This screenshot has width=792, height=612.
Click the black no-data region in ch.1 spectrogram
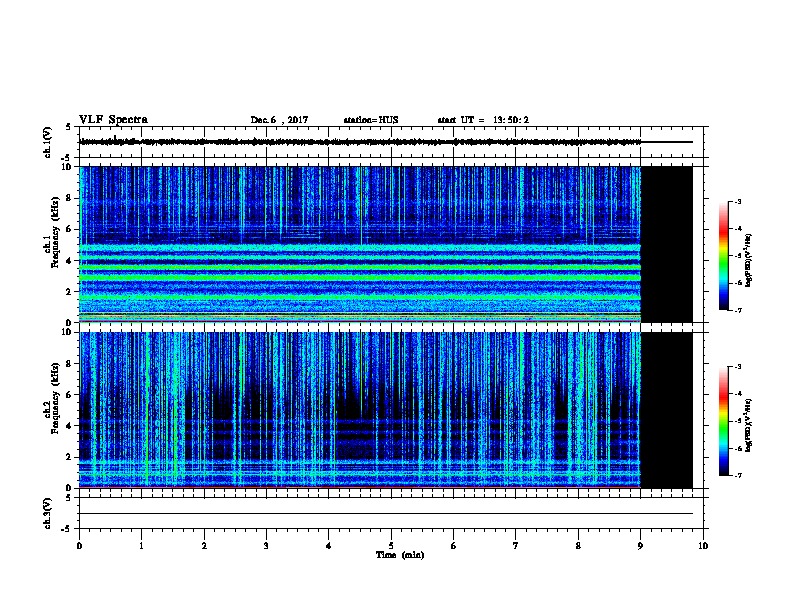point(667,244)
